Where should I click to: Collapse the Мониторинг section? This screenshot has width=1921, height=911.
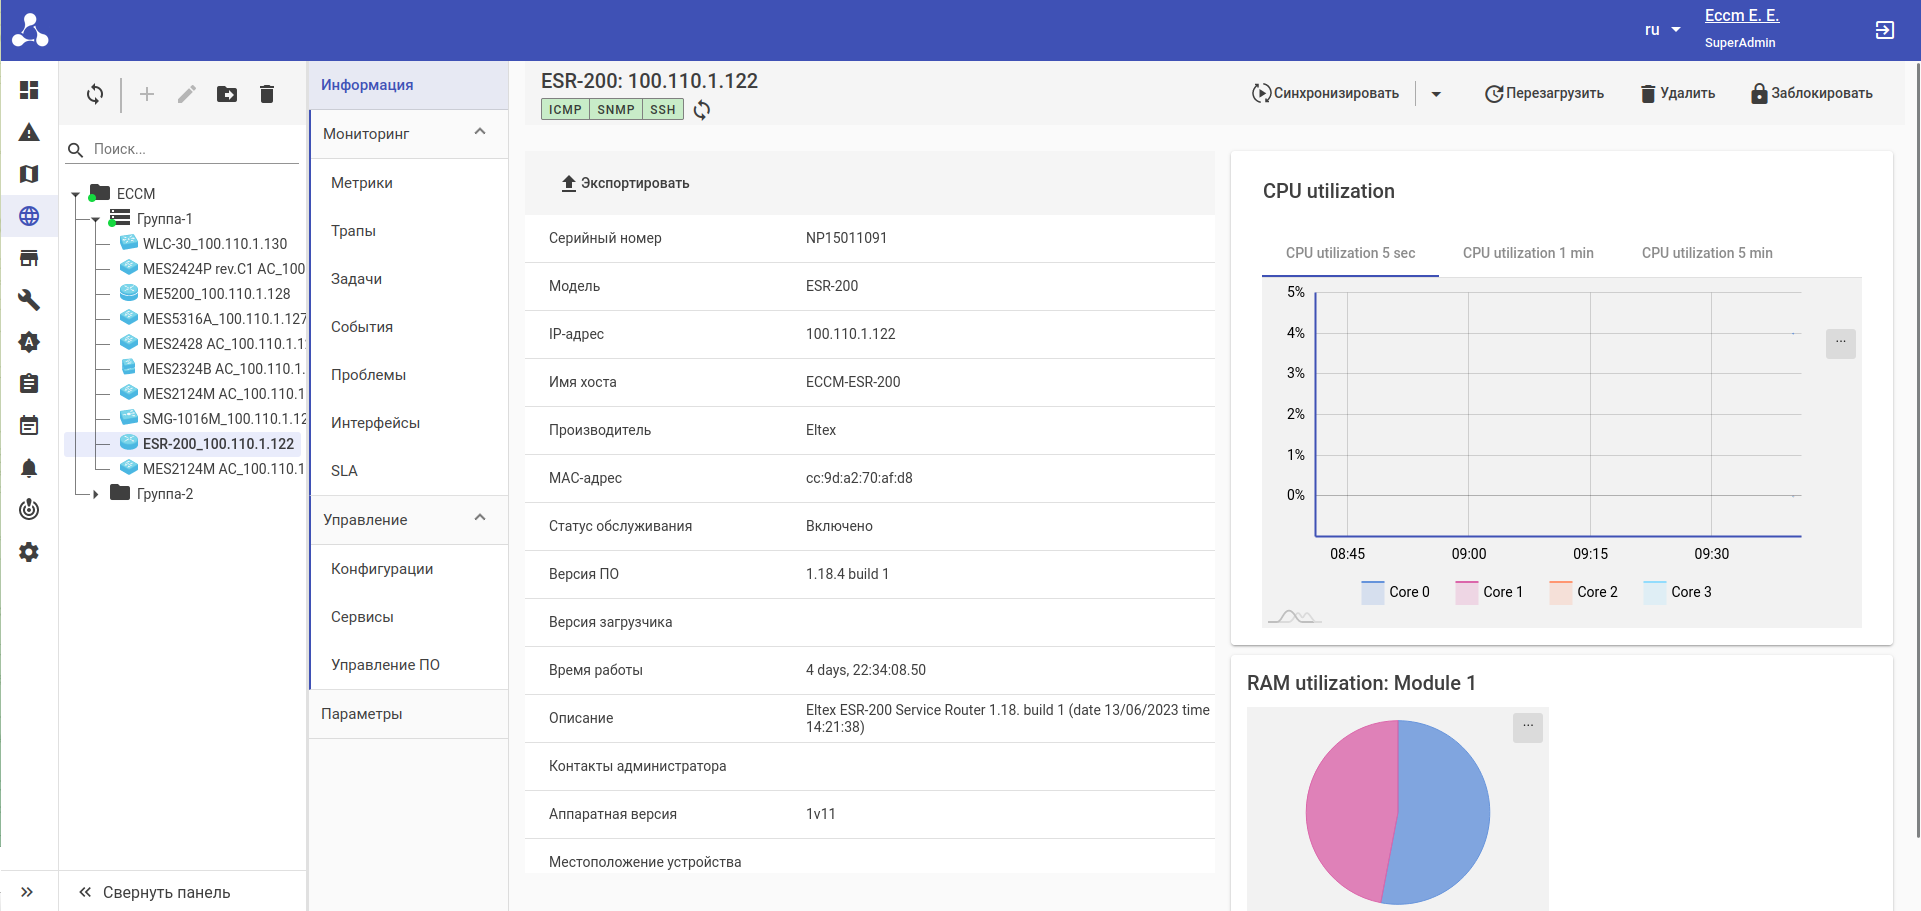click(x=480, y=133)
